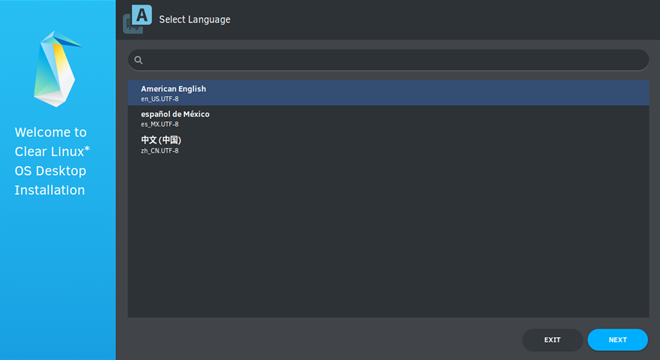
Task: Select American English language
Action: [x=388, y=93]
